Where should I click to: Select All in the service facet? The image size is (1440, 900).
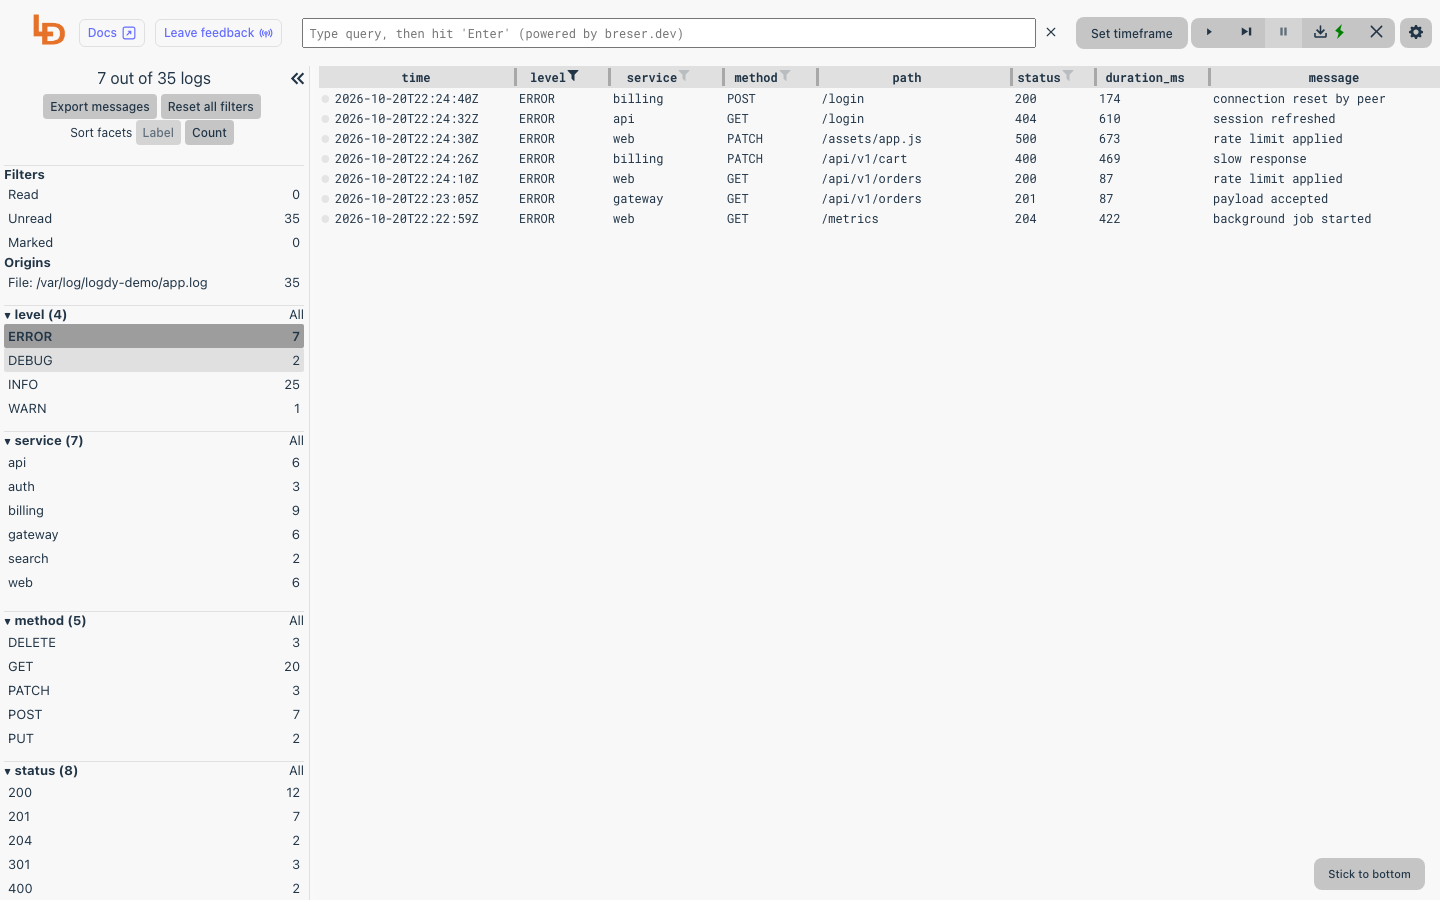296,441
